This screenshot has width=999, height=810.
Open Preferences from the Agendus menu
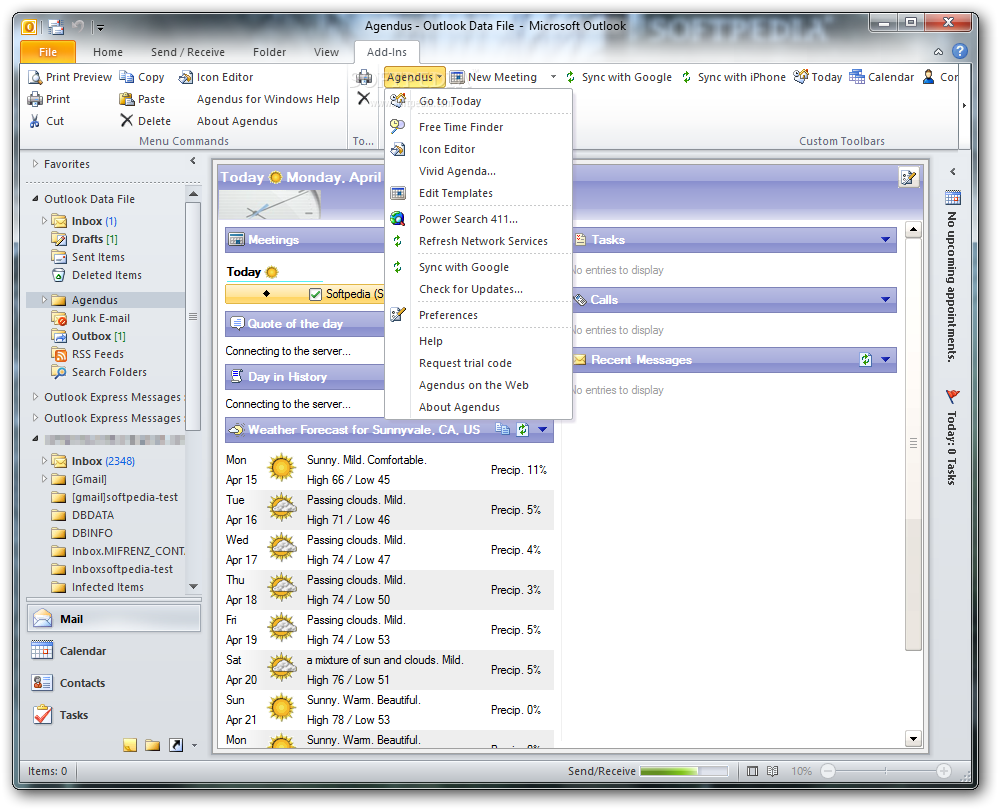coord(479,315)
